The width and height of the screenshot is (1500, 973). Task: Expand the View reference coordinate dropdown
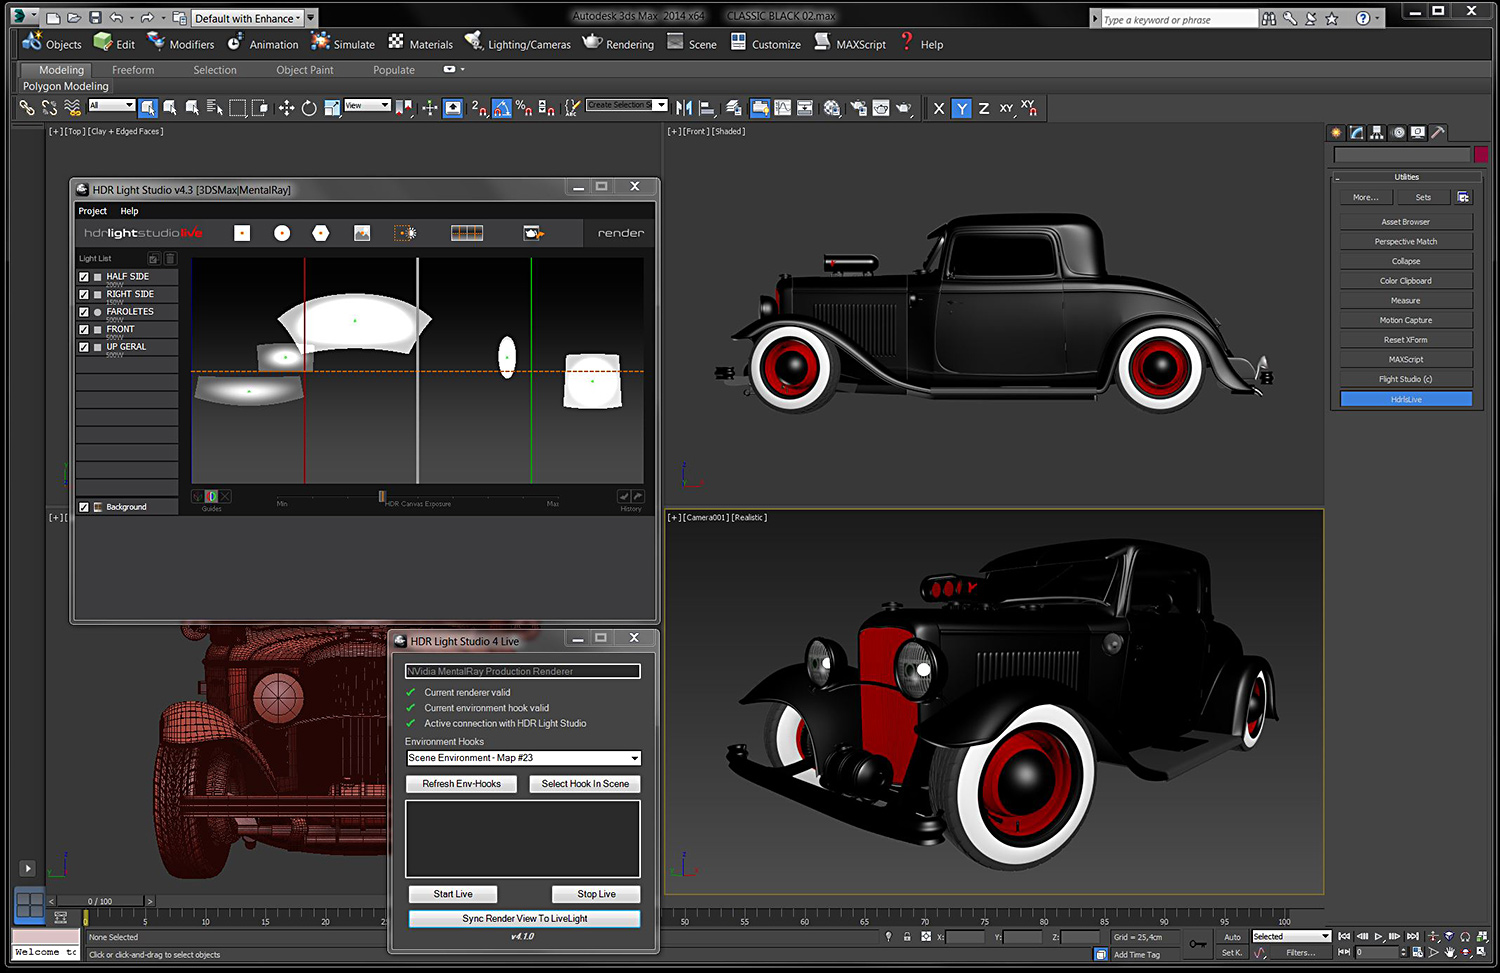click(384, 105)
